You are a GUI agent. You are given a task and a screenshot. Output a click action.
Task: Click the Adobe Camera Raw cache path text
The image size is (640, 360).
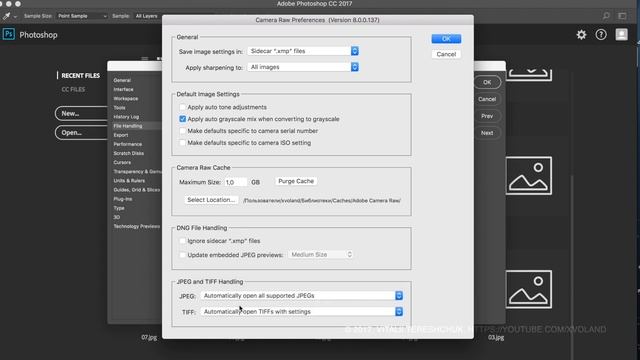click(322, 200)
